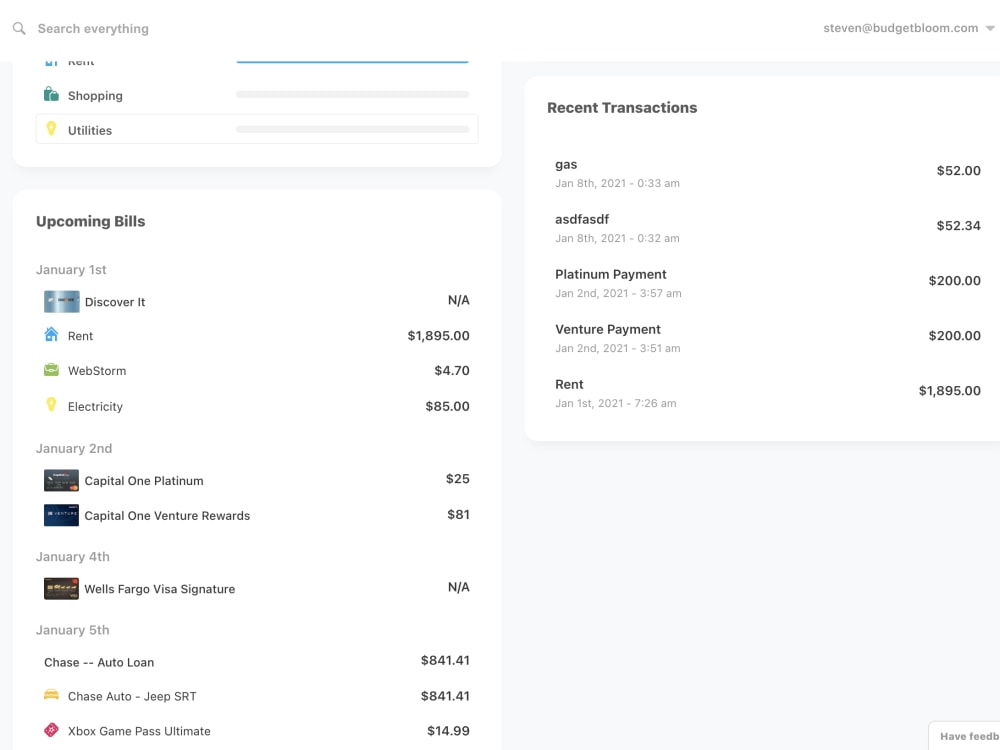Click the Capital One Platinum card thumbnail

click(61, 480)
